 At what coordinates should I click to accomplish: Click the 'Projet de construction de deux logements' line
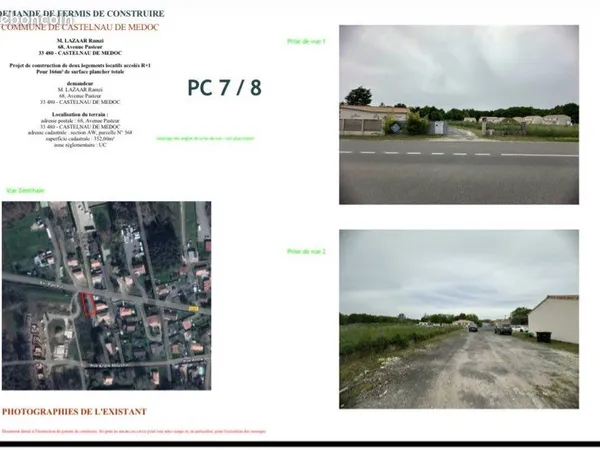(x=80, y=65)
